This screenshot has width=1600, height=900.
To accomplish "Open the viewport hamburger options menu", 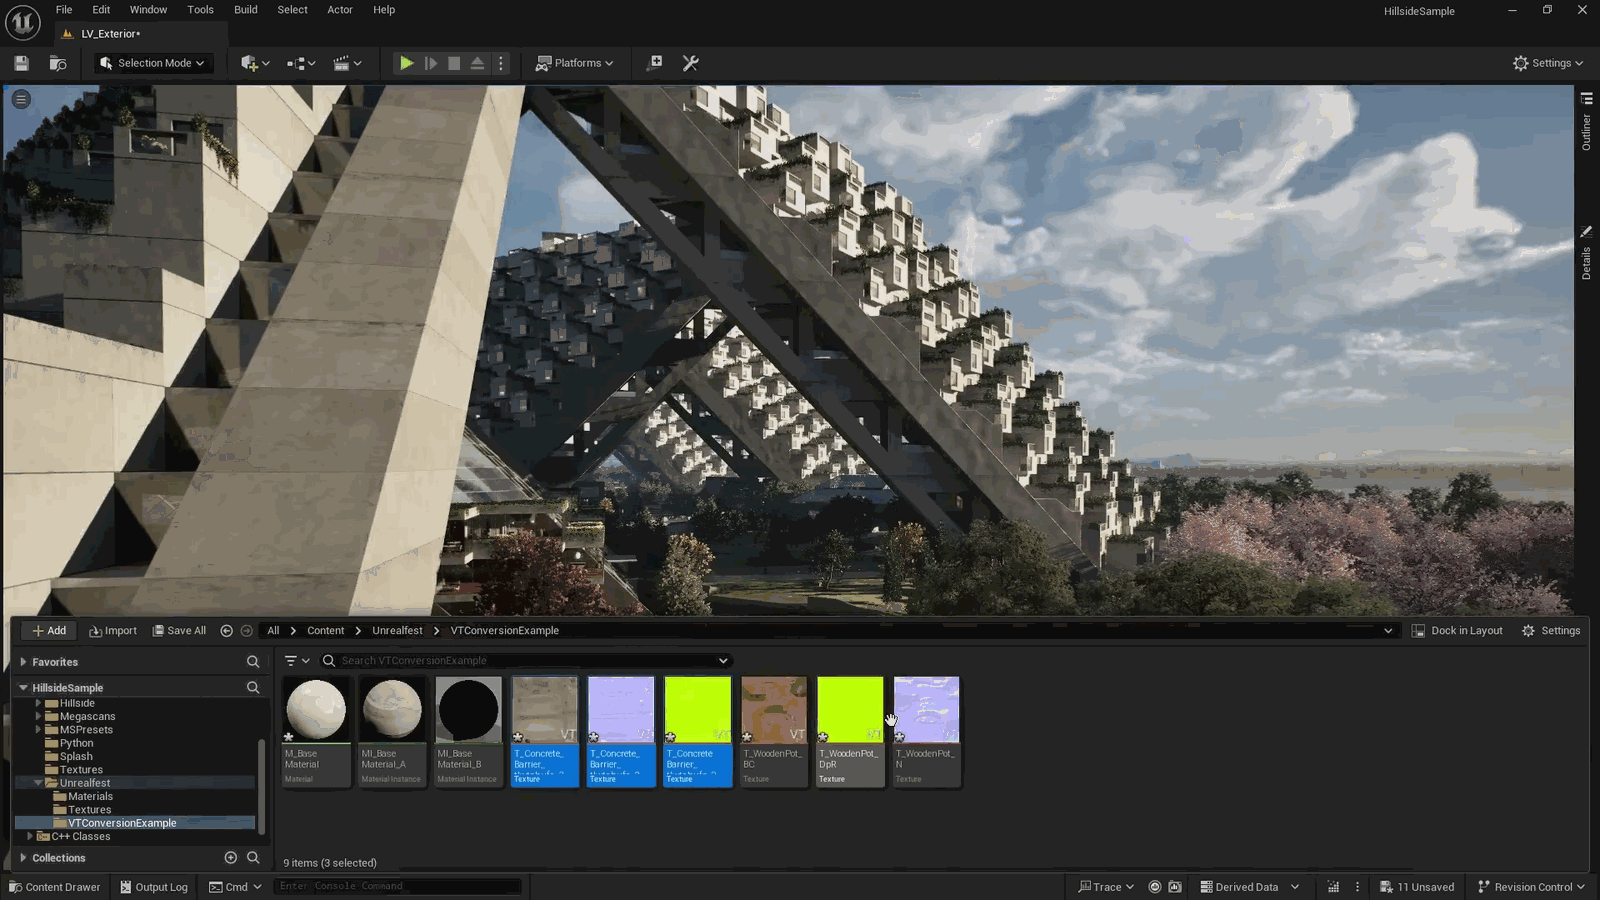I will pos(21,99).
